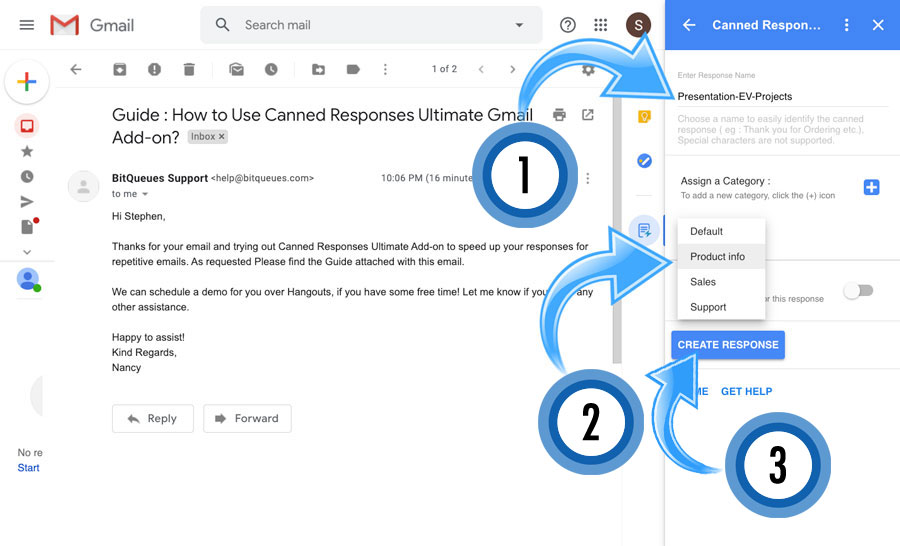Viewport: 900px width, 546px height.
Task: Remove the Inbox label chip
Action: point(222,137)
